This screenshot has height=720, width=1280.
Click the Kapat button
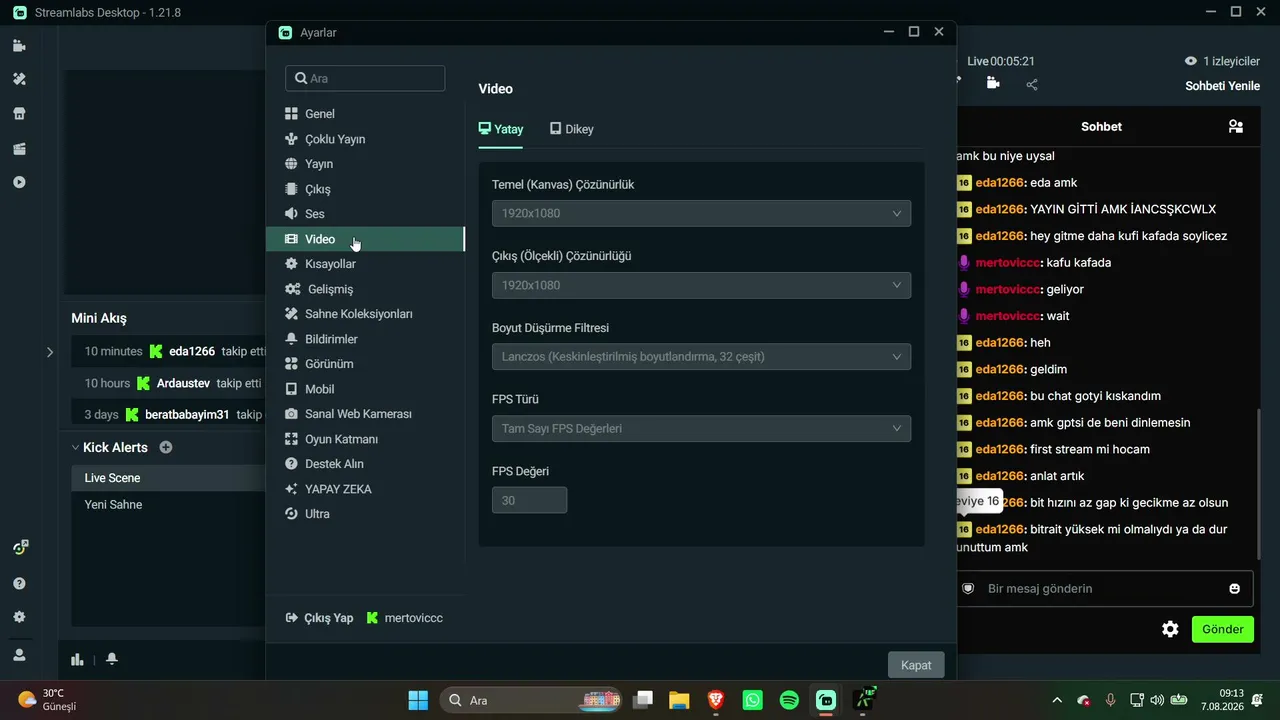coord(916,665)
